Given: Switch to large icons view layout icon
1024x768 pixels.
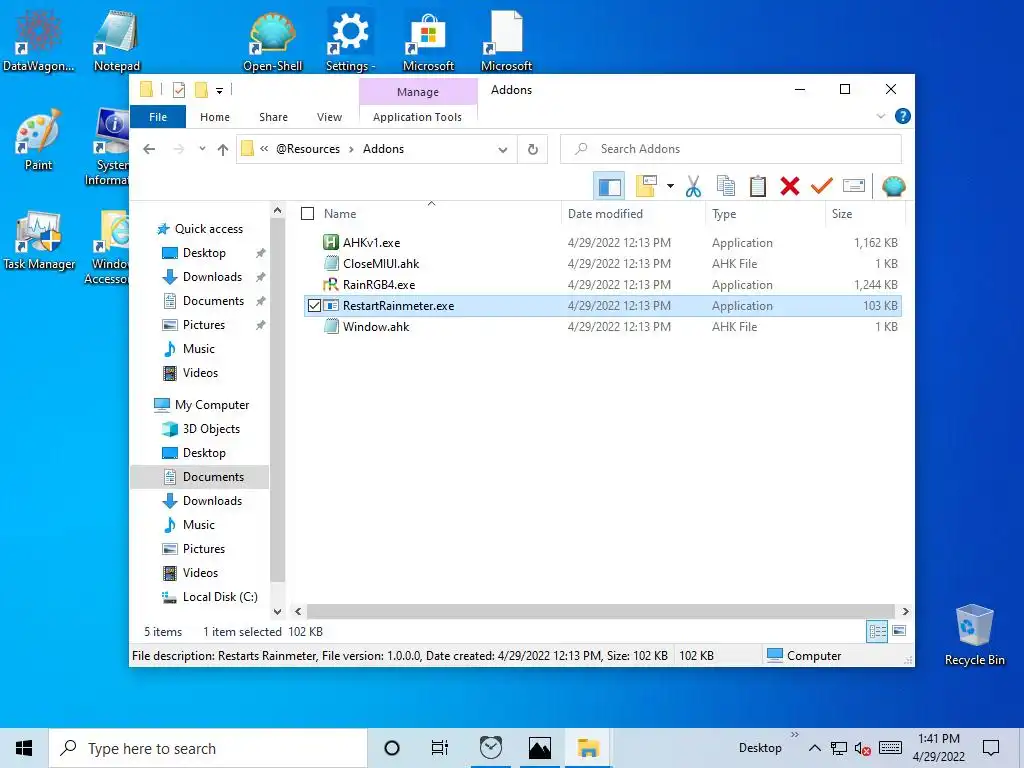Looking at the screenshot, I should 899,631.
